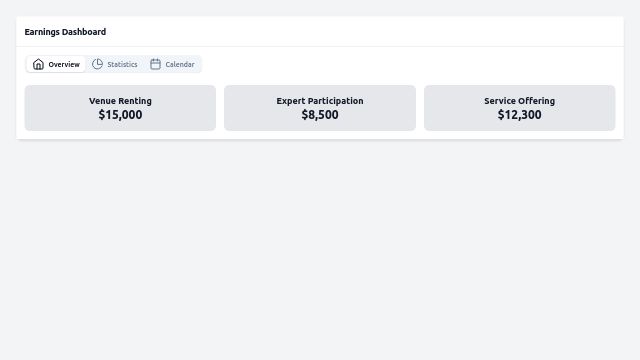Select the Overview tab label
Image resolution: width=640 pixels, height=360 pixels.
64,64
